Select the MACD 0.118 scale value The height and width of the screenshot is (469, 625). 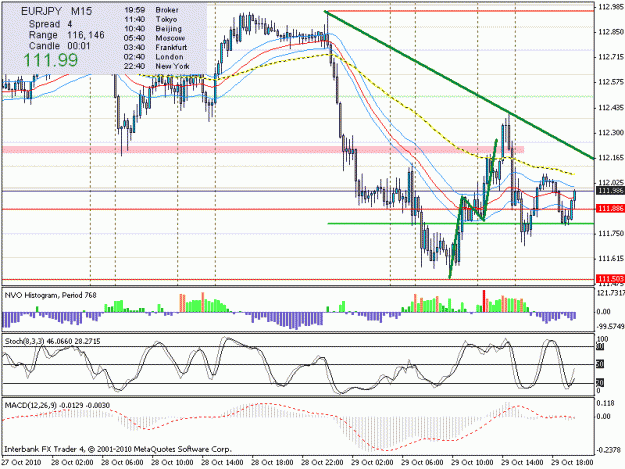(x=605, y=403)
